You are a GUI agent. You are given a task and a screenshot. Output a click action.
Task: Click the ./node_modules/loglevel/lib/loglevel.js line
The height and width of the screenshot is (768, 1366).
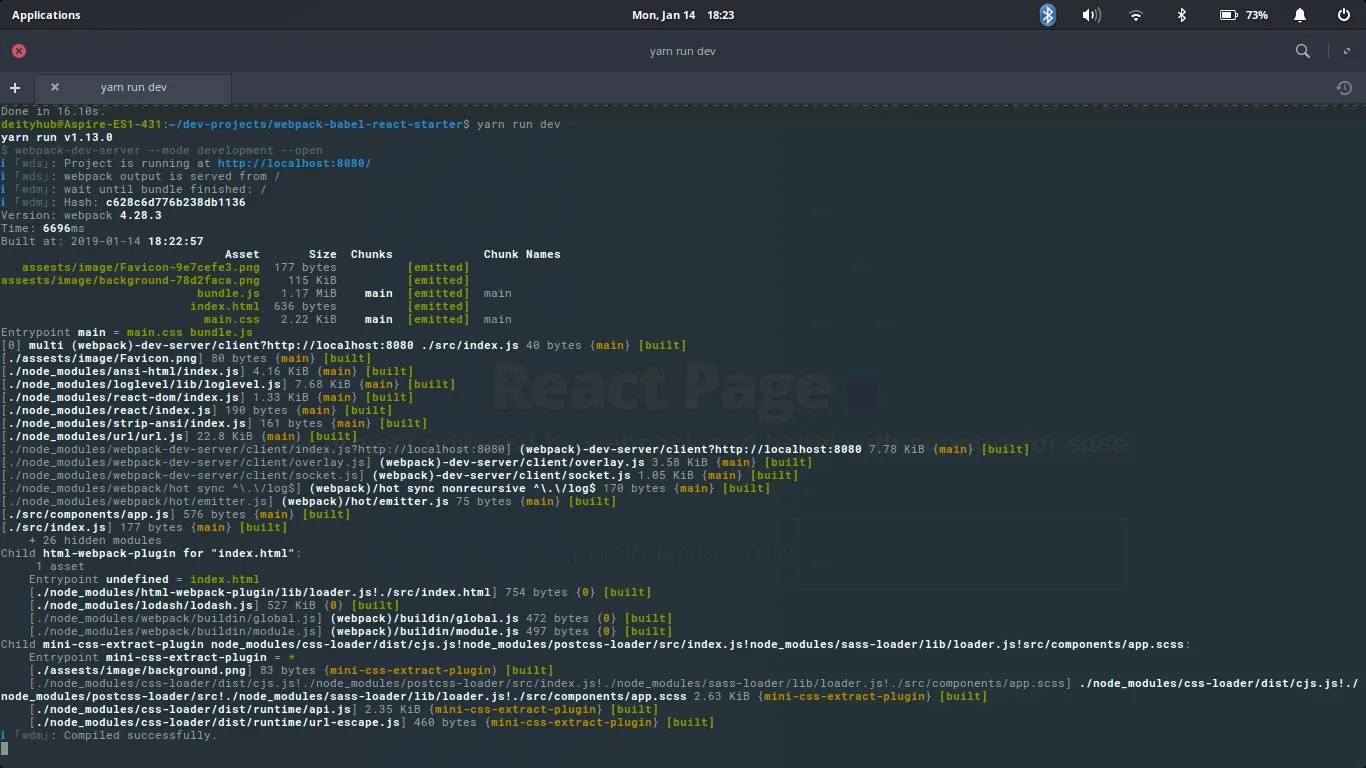click(x=227, y=384)
